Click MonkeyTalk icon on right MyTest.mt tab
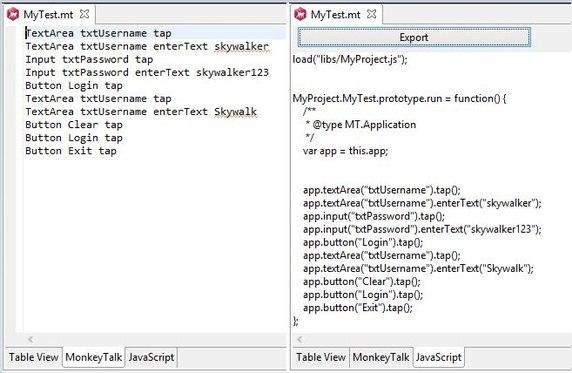The height and width of the screenshot is (373, 572). (x=300, y=14)
